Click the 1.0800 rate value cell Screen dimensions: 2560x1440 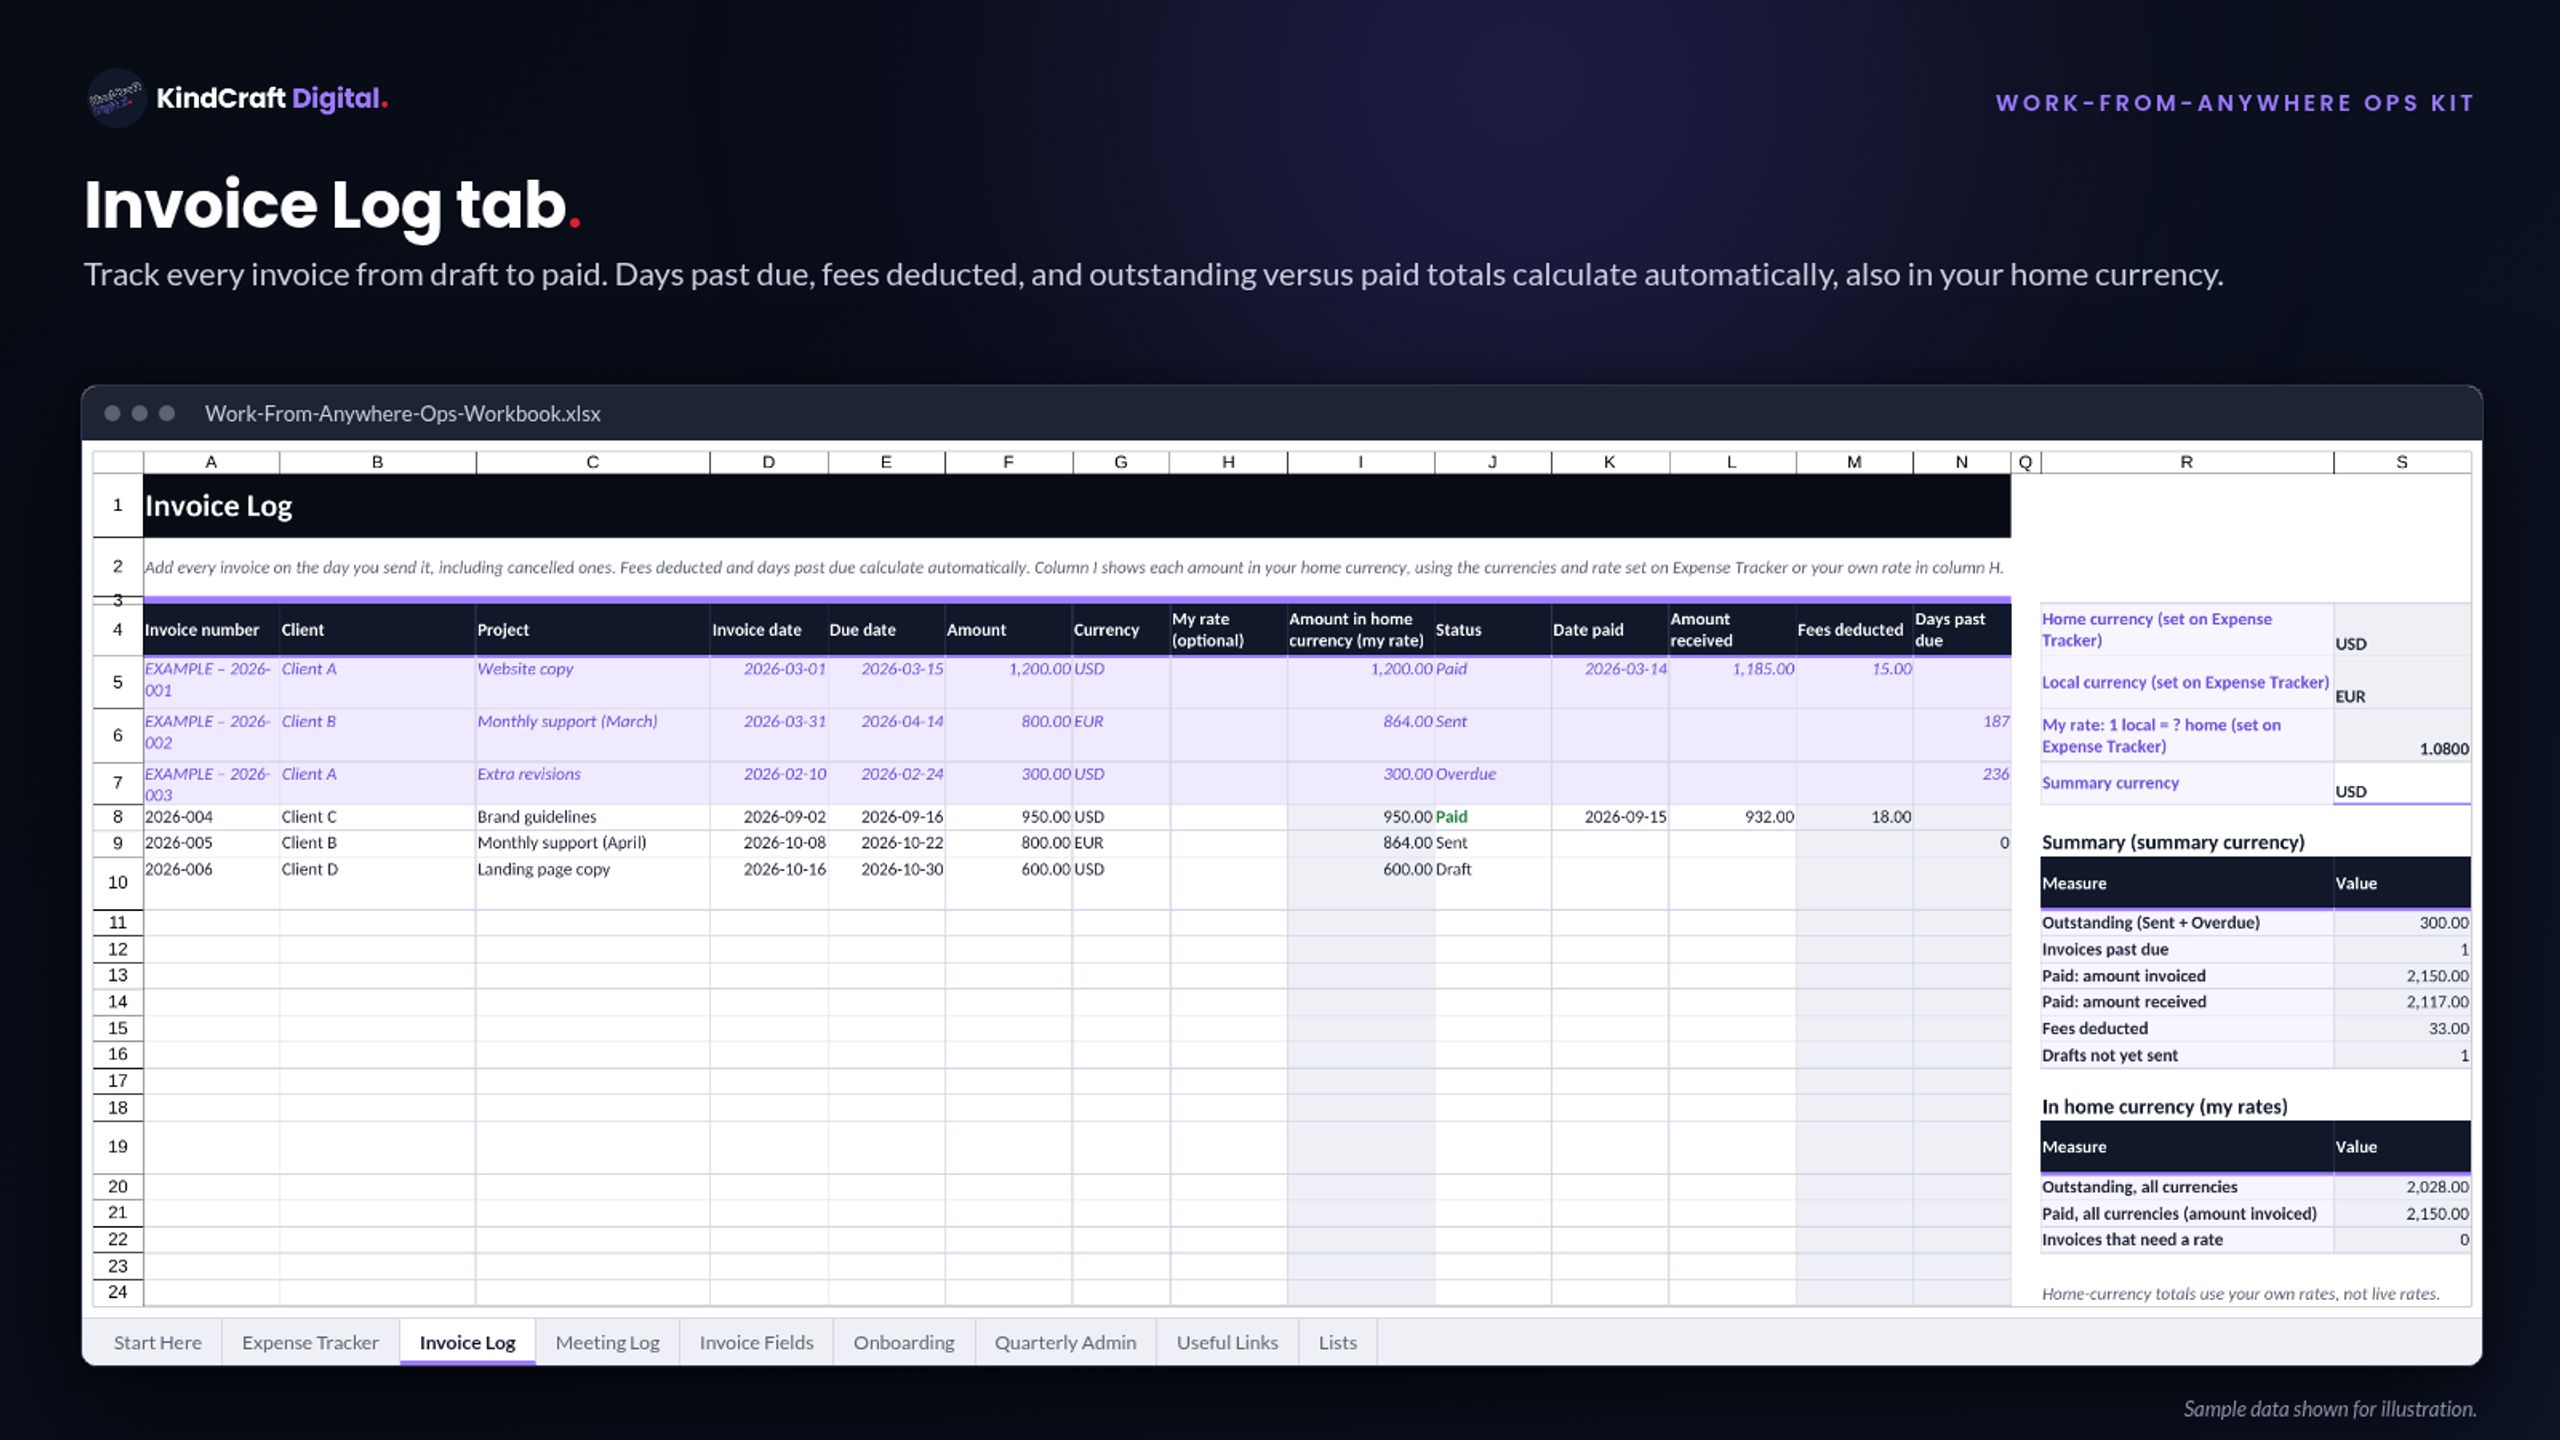[x=2402, y=736]
